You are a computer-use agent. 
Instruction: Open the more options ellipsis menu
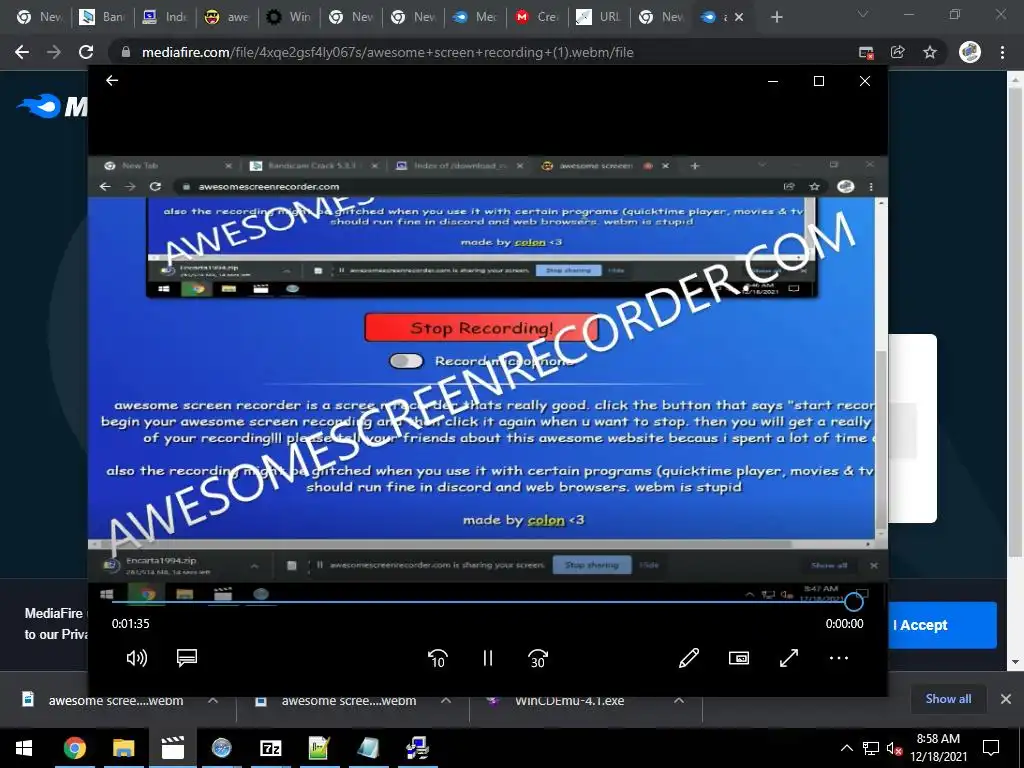[x=839, y=658]
